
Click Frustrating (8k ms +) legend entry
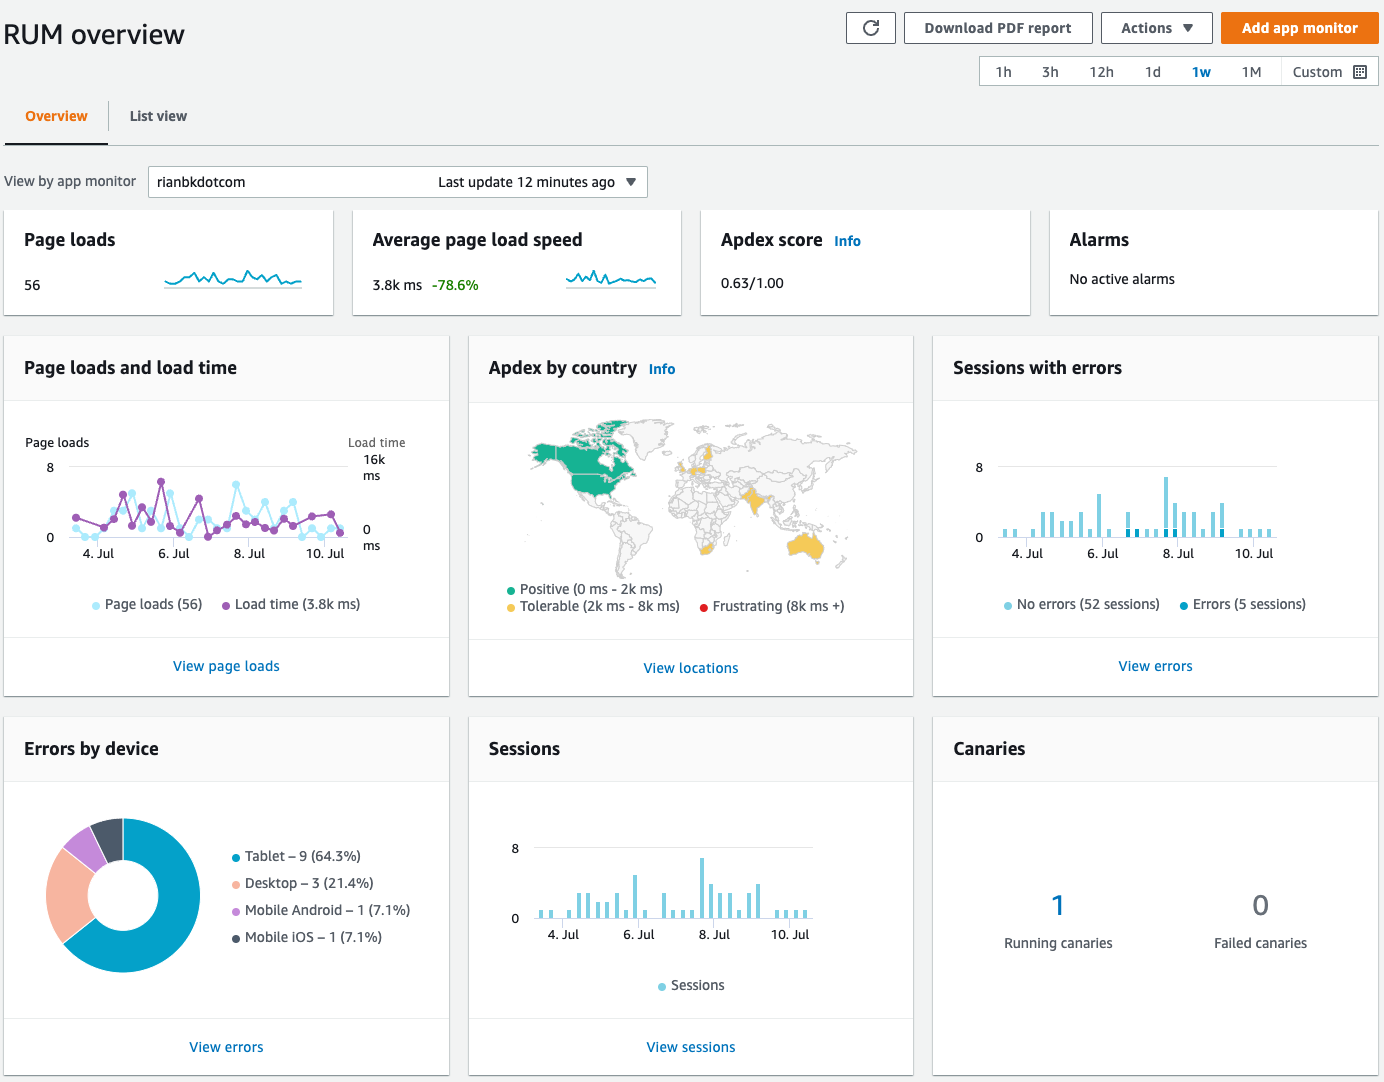pyautogui.click(x=772, y=606)
